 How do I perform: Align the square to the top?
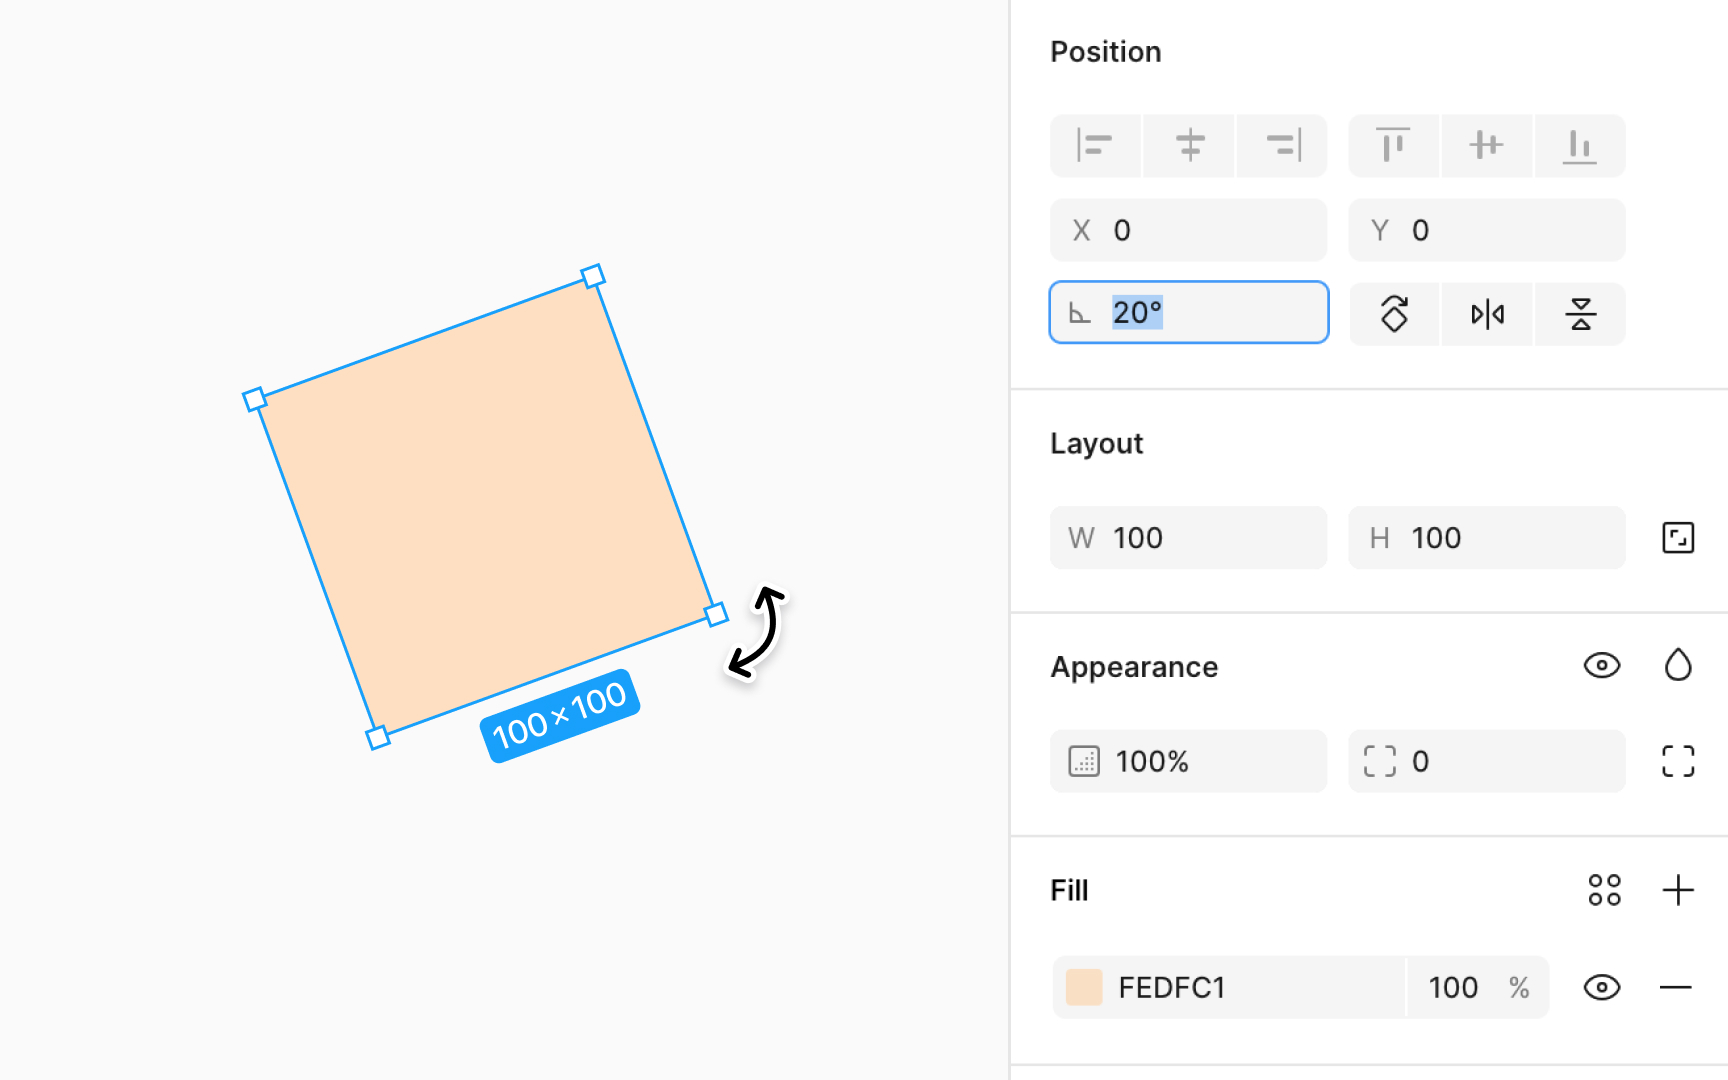(x=1394, y=145)
